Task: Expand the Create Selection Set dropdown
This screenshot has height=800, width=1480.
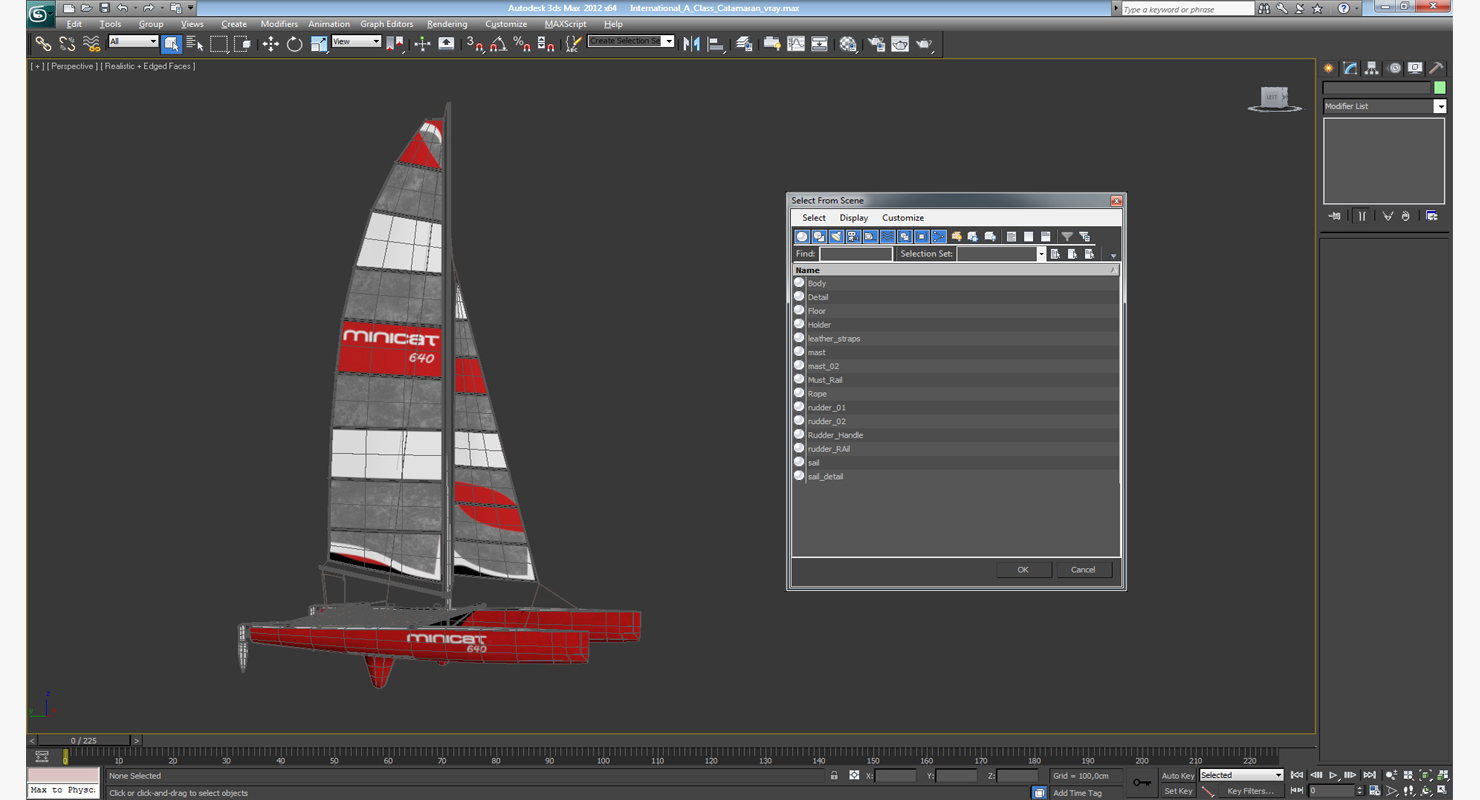Action: tap(669, 42)
